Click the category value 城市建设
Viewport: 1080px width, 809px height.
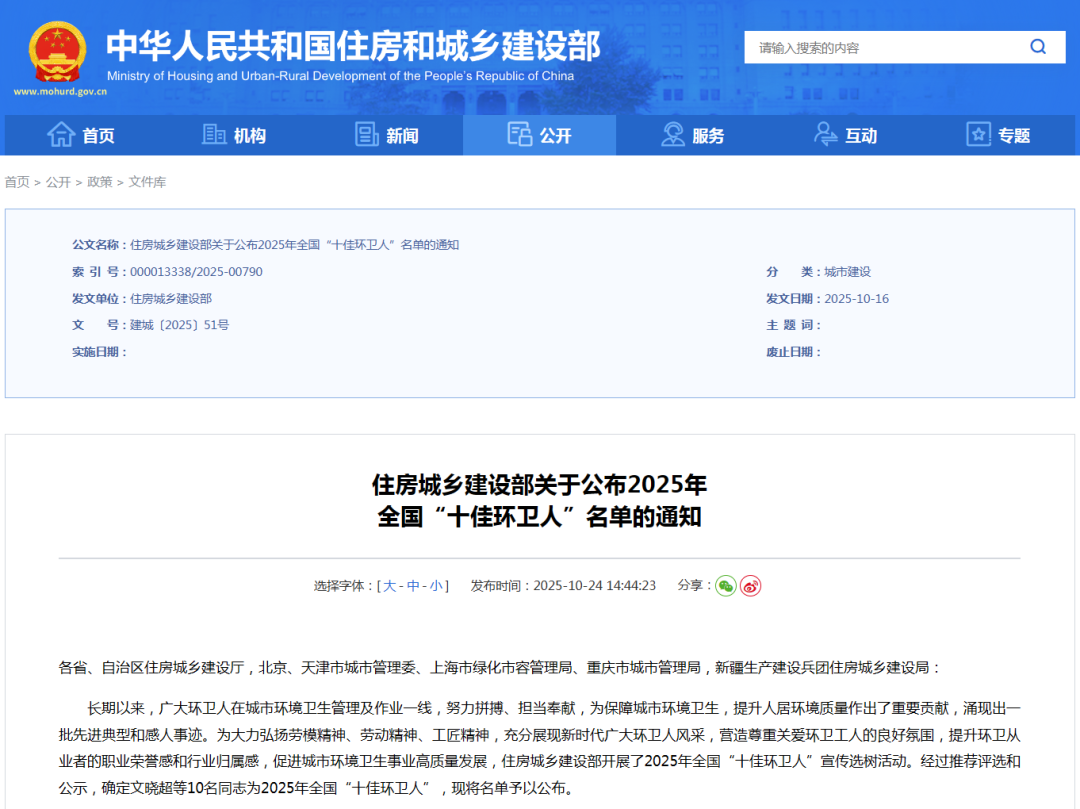(x=847, y=272)
